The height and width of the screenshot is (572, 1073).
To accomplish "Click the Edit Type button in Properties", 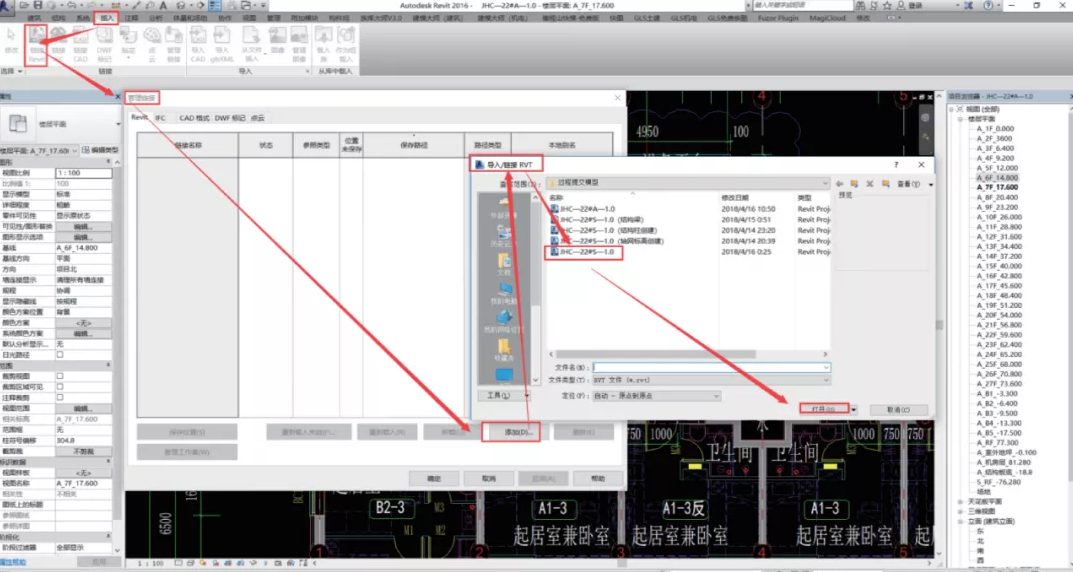I will (101, 150).
